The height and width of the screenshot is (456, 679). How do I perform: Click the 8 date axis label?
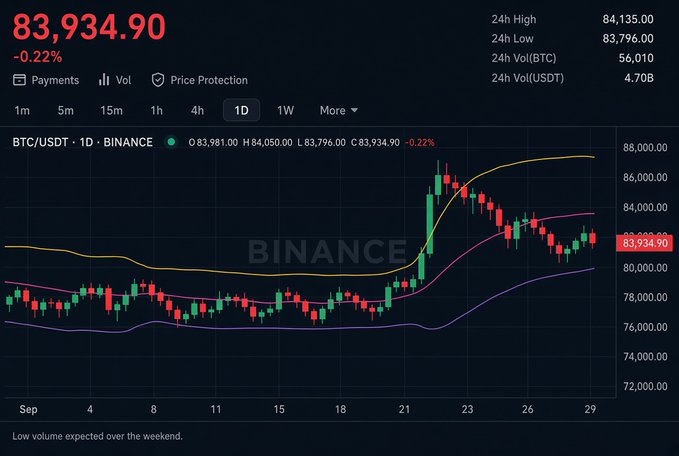click(153, 409)
